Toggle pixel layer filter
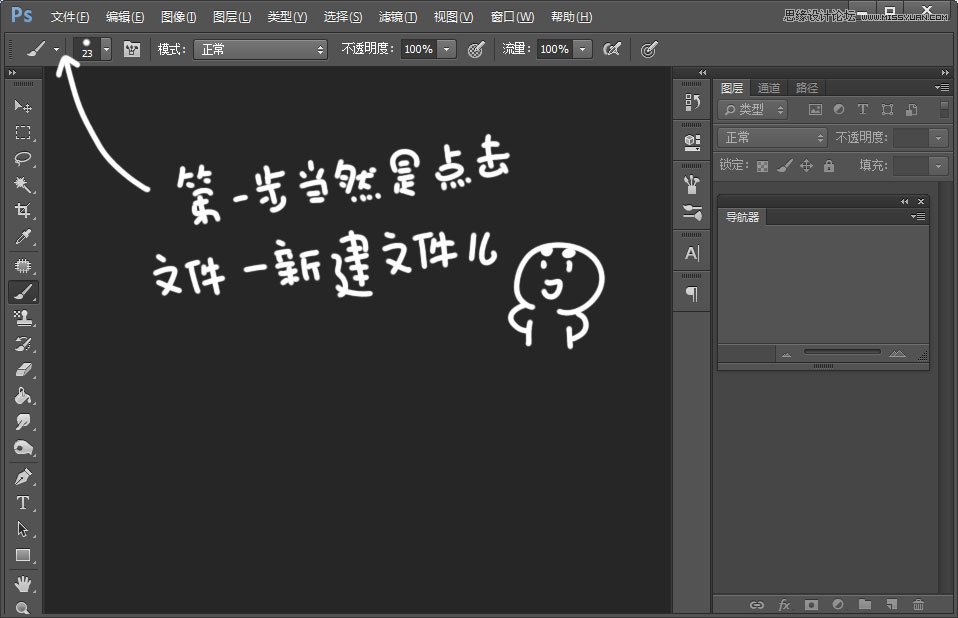Image resolution: width=958 pixels, height=618 pixels. (815, 110)
